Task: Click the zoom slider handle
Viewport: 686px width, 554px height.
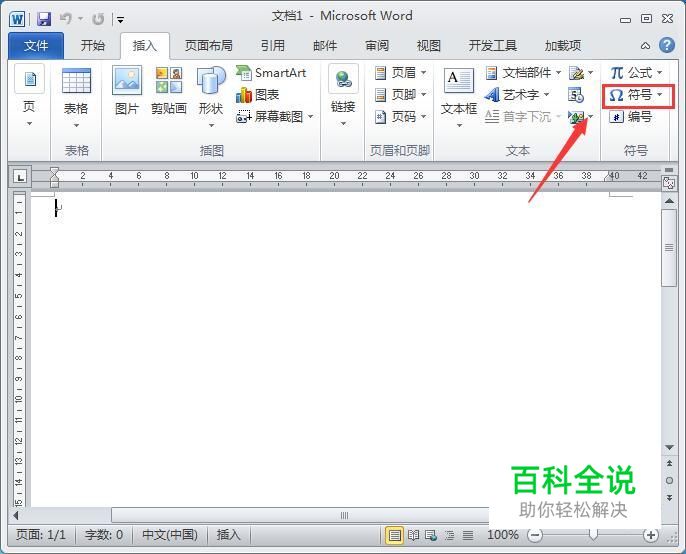Action: pyautogui.click(x=593, y=535)
